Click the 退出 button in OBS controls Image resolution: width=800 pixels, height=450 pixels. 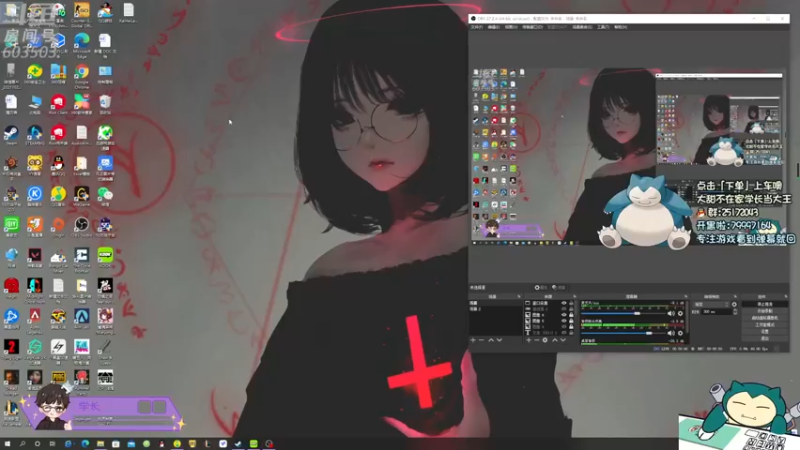pos(765,338)
